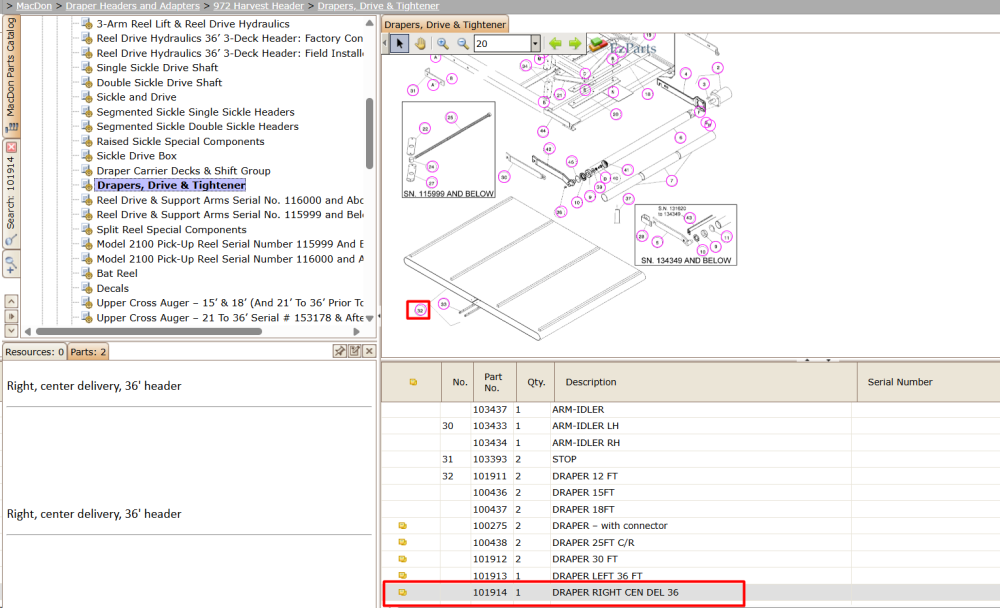Screen dimensions: 1000x608
Task: Open 3-Arm Reel Lift & Reel Drive Hydraulics
Action: (193, 24)
